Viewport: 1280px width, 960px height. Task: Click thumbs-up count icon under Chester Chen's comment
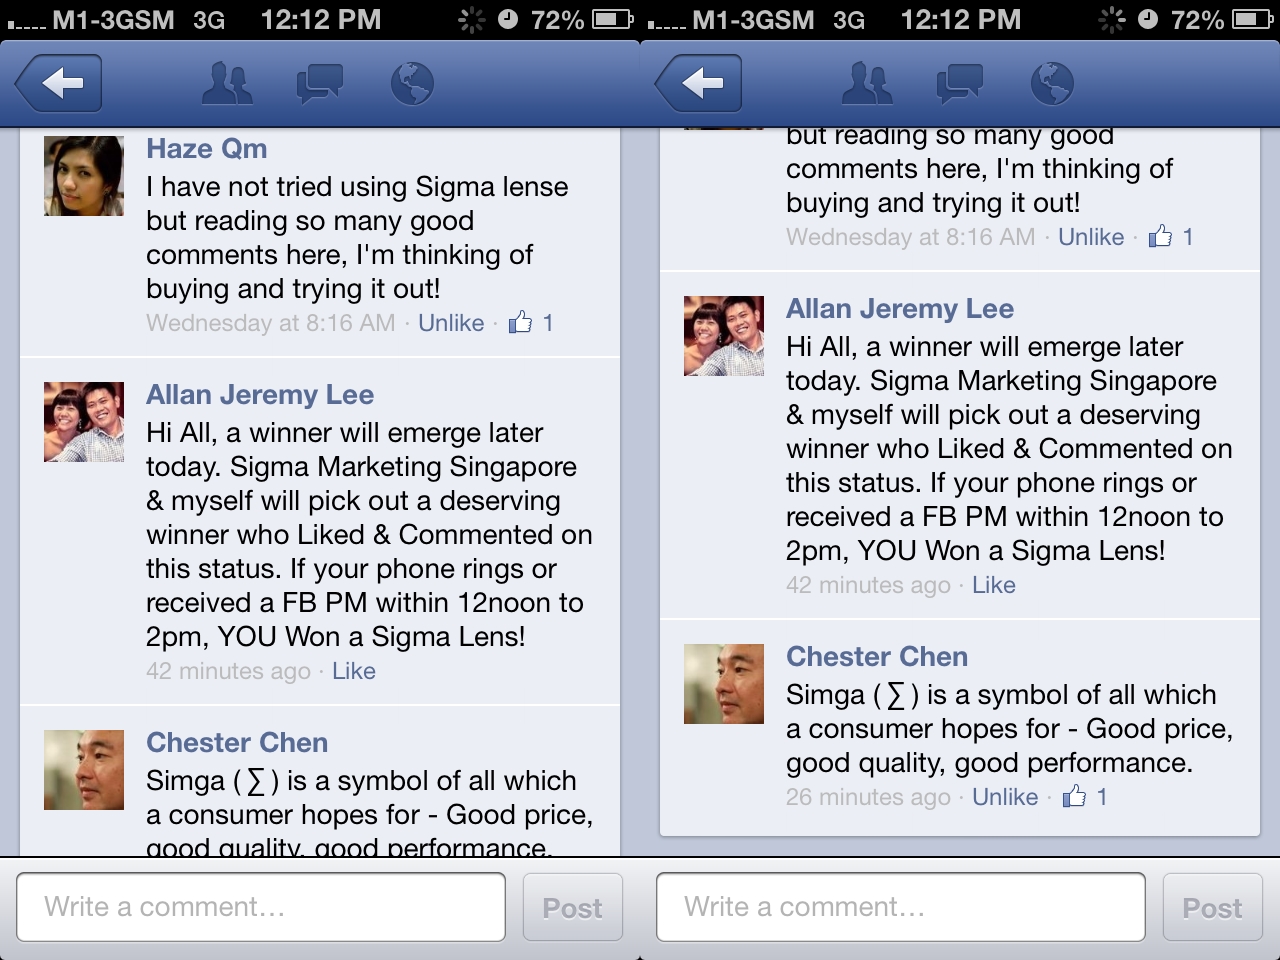[x=1075, y=796]
